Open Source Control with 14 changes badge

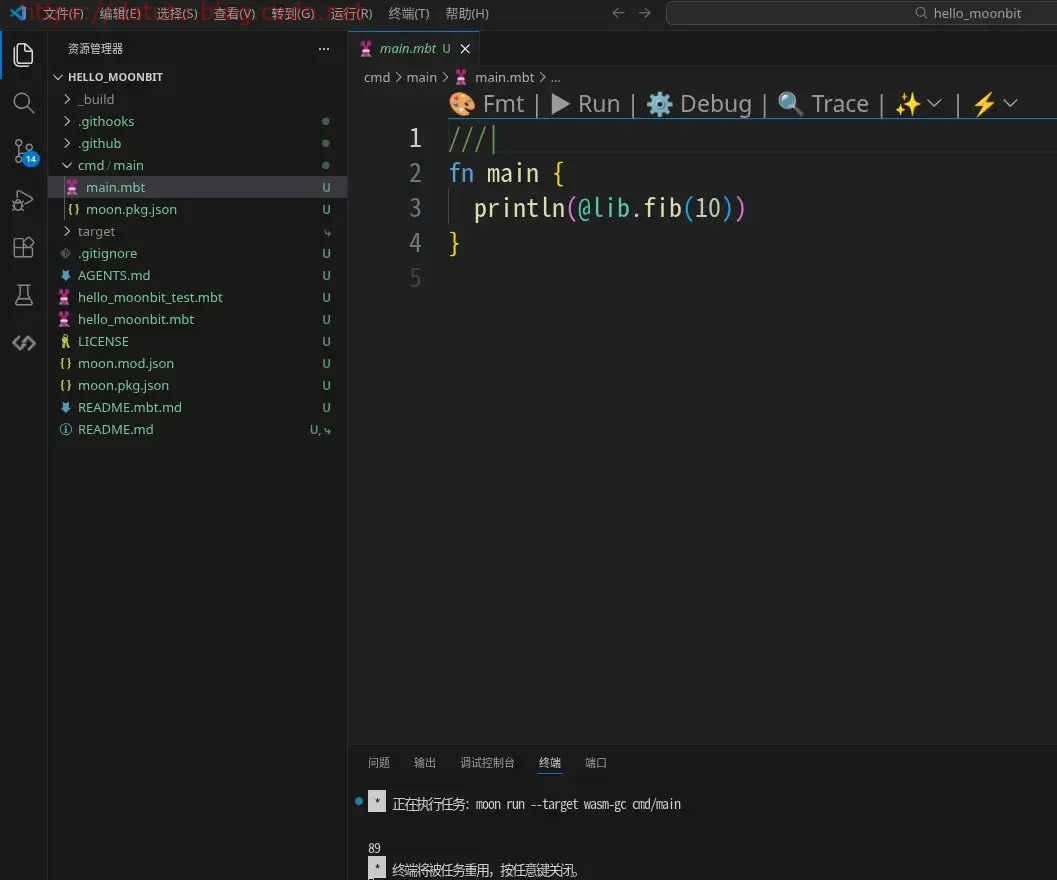coord(23,152)
